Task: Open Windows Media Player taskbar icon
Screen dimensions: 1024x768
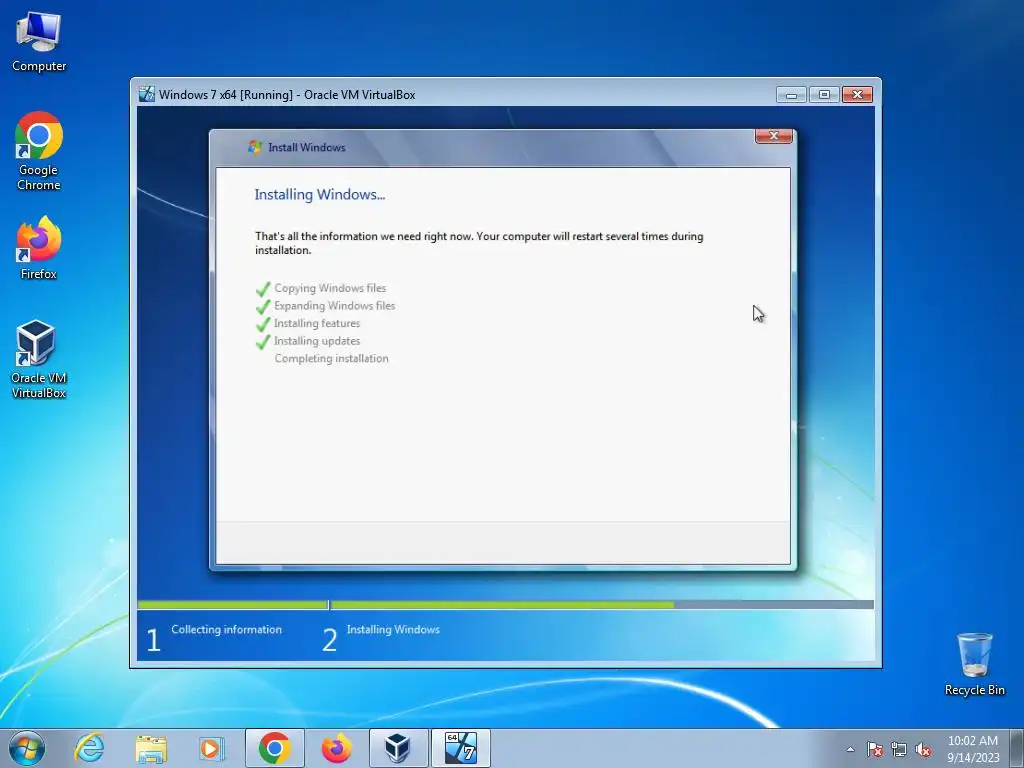Action: (212, 748)
